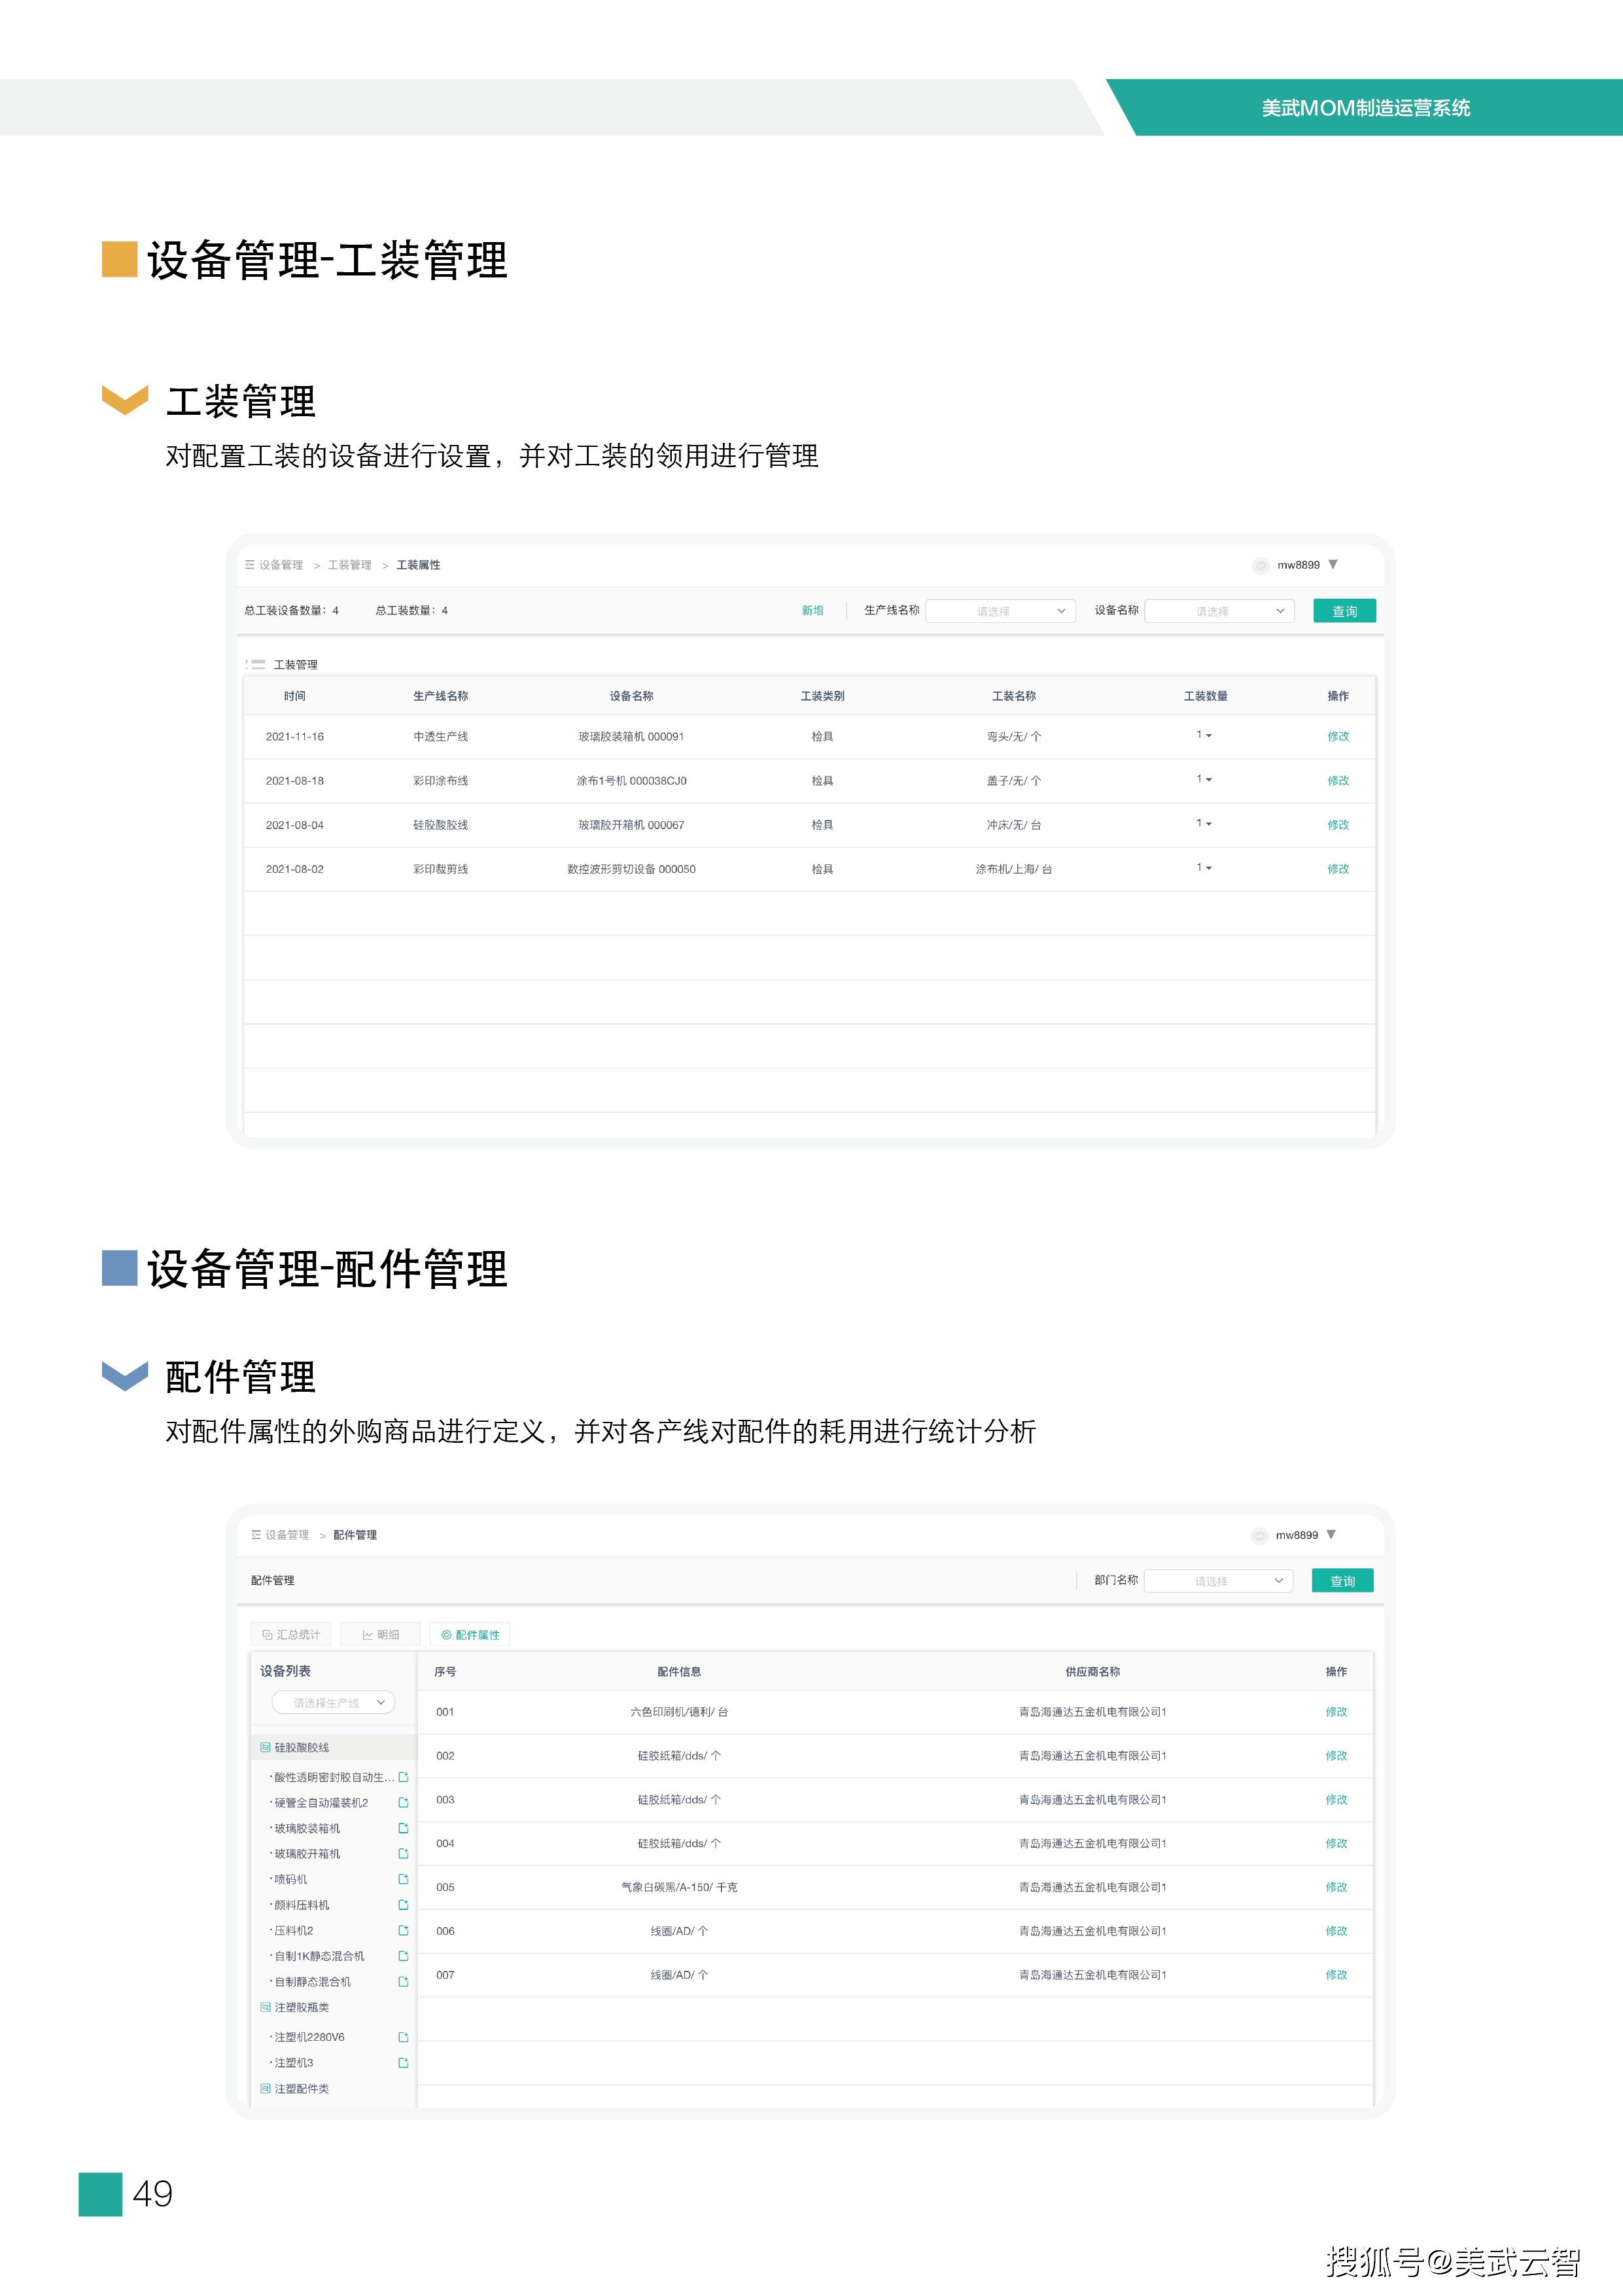Switch to the 汇总统计 tab
The image size is (1623, 2296).
click(x=291, y=1635)
